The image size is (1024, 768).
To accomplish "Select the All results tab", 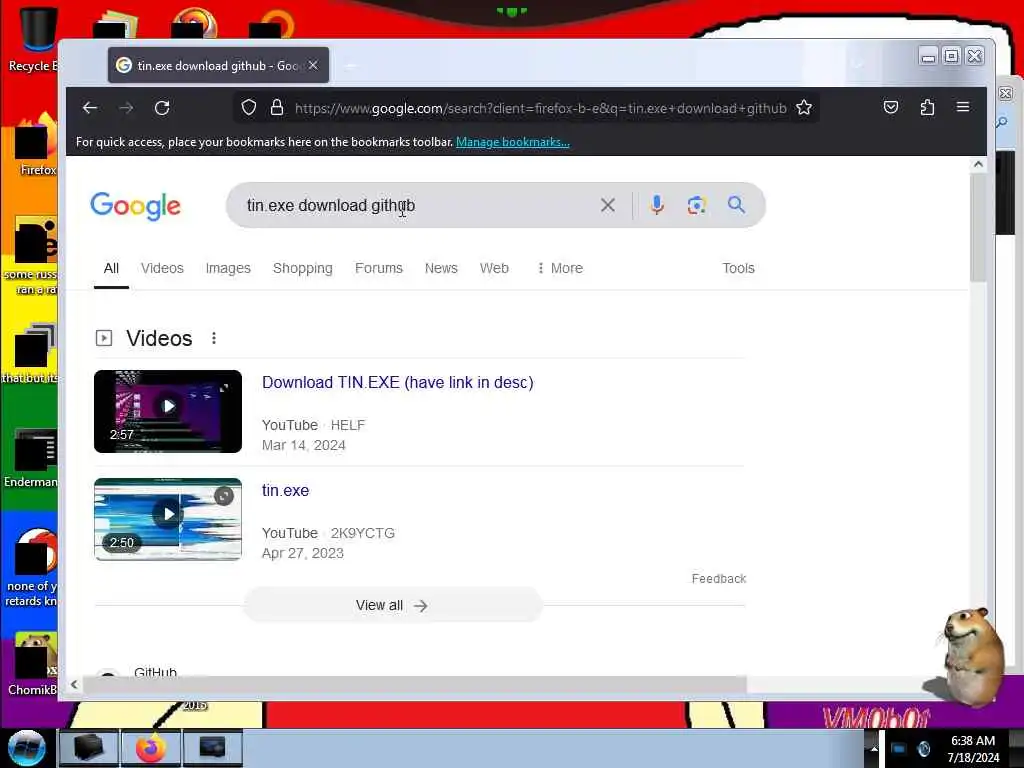I will click(x=111, y=268).
